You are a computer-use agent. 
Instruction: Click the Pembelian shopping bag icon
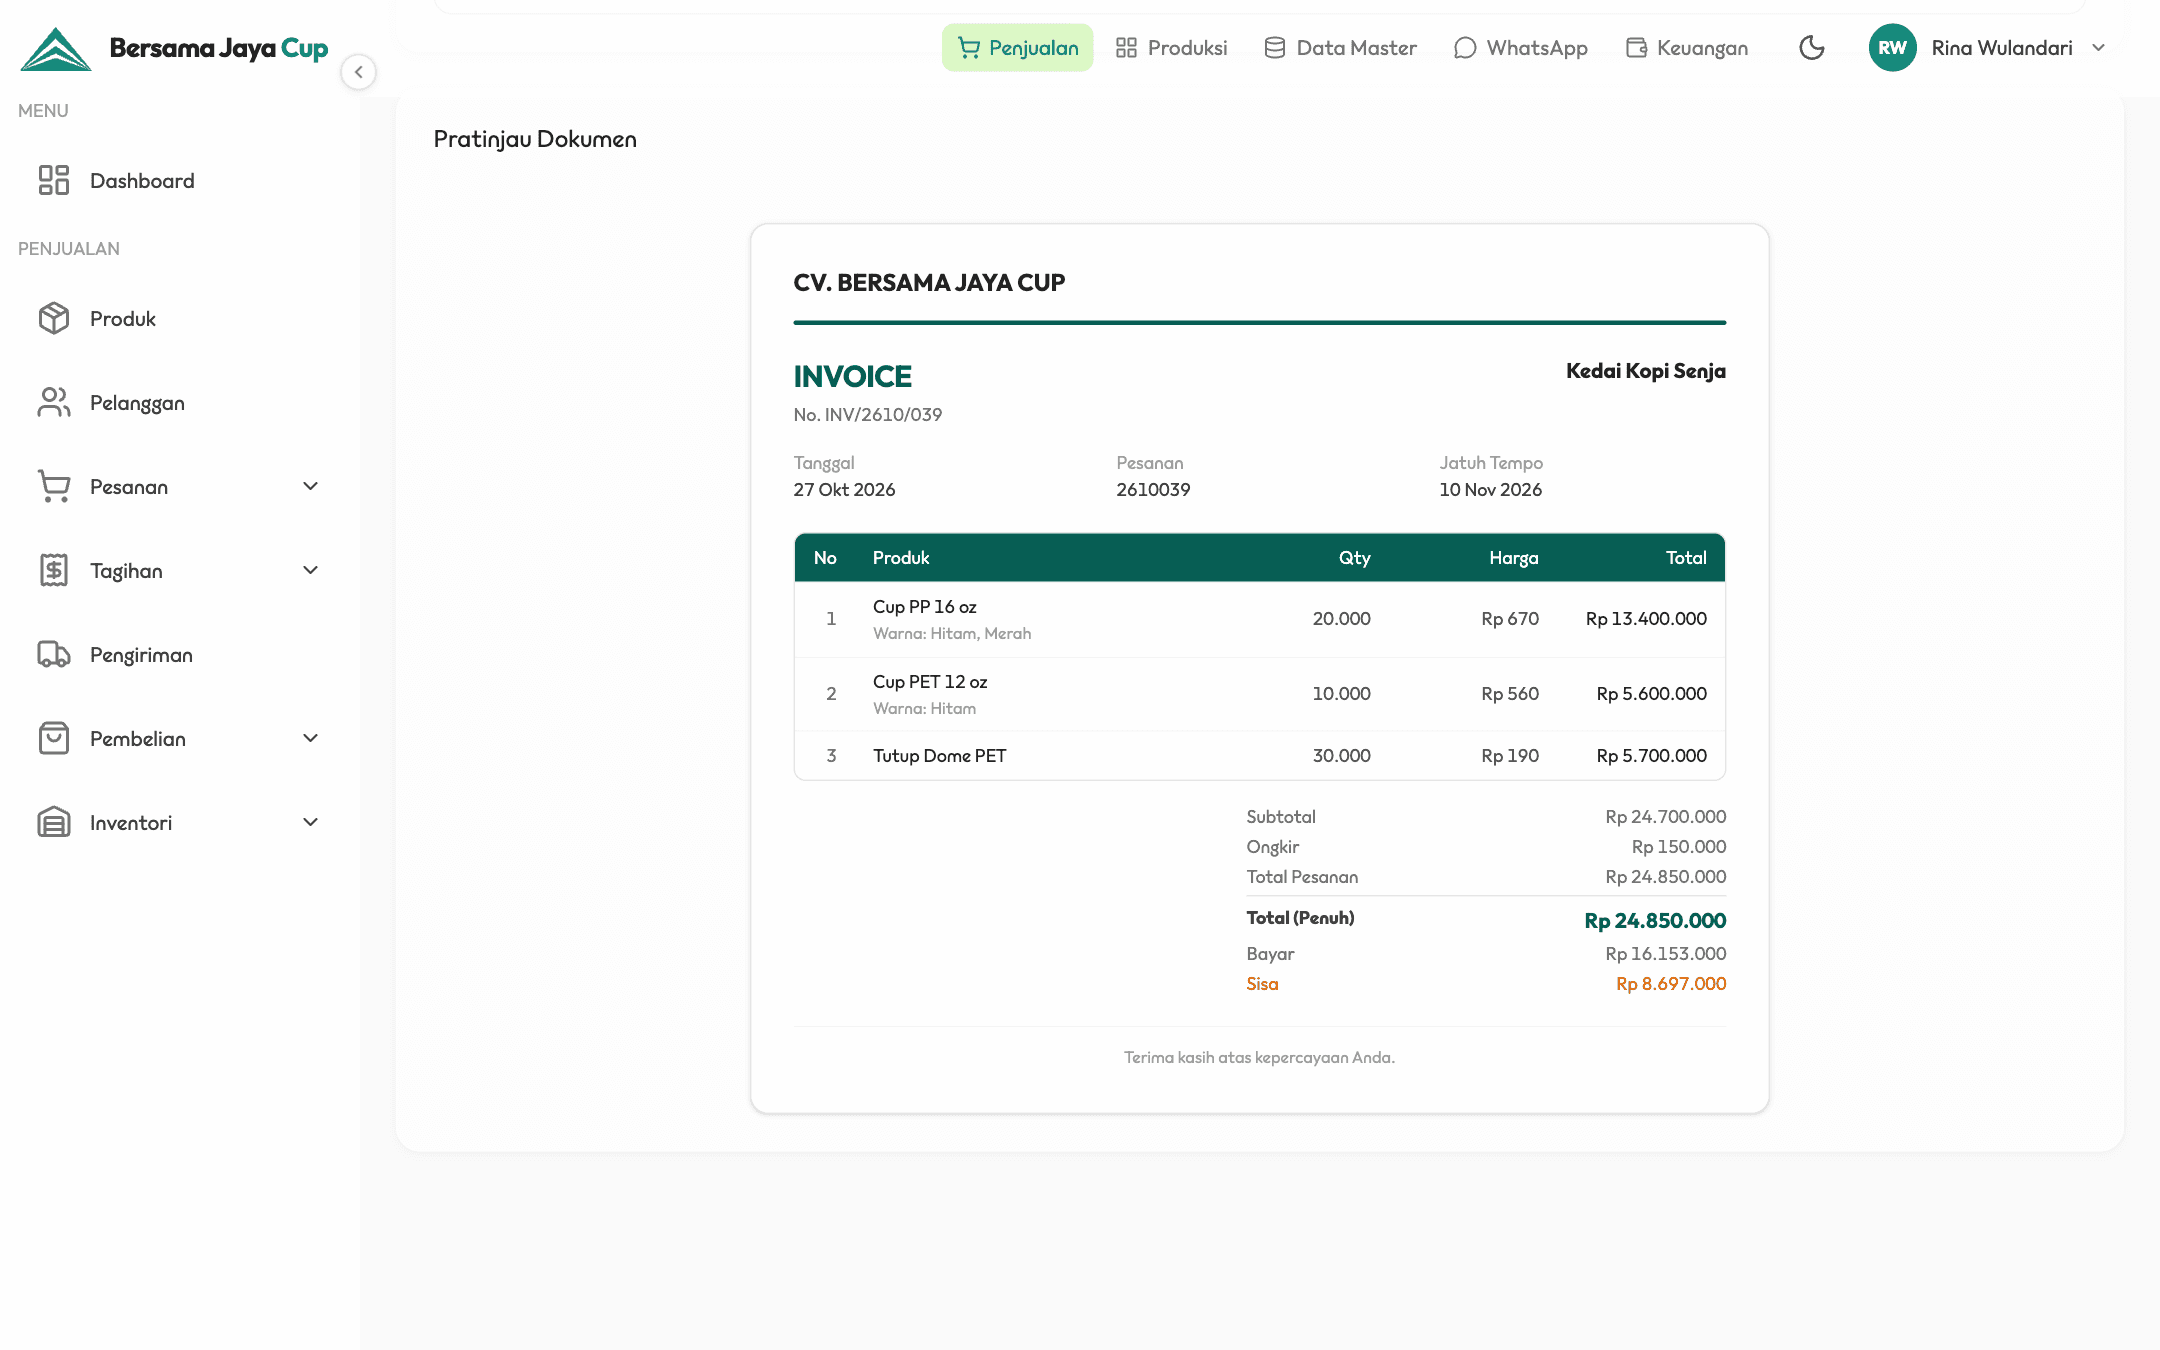54,738
